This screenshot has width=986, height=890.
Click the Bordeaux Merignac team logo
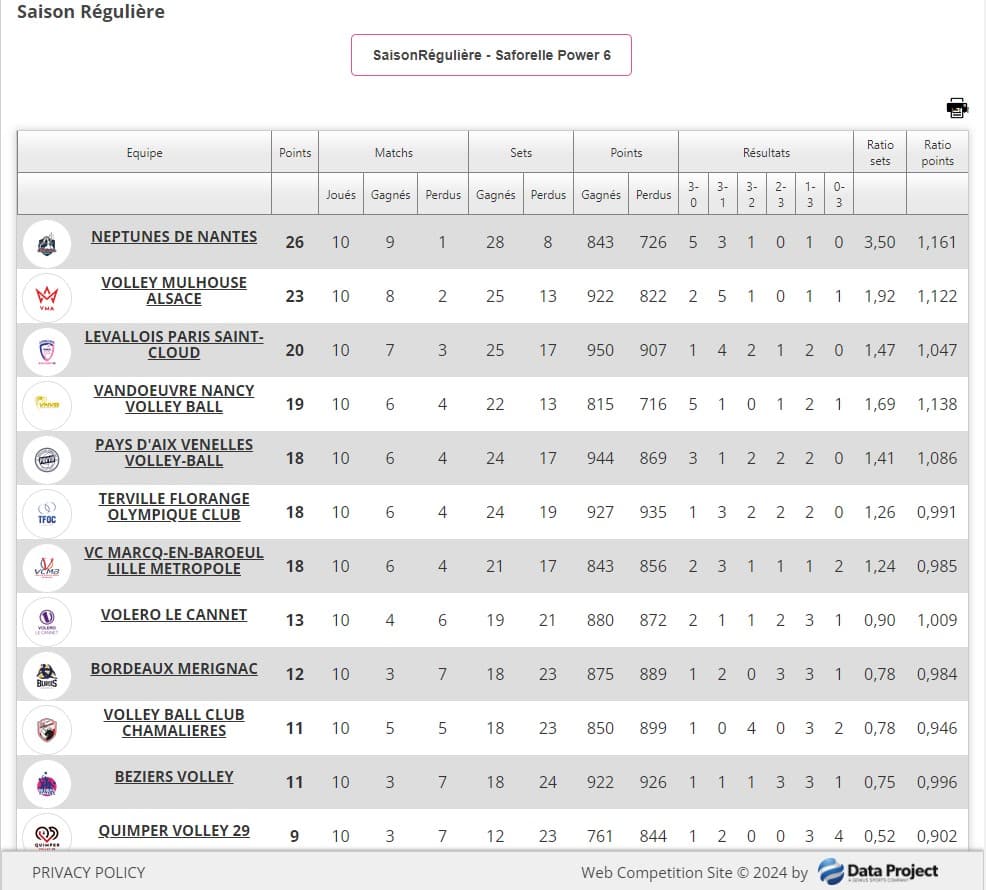click(x=47, y=675)
